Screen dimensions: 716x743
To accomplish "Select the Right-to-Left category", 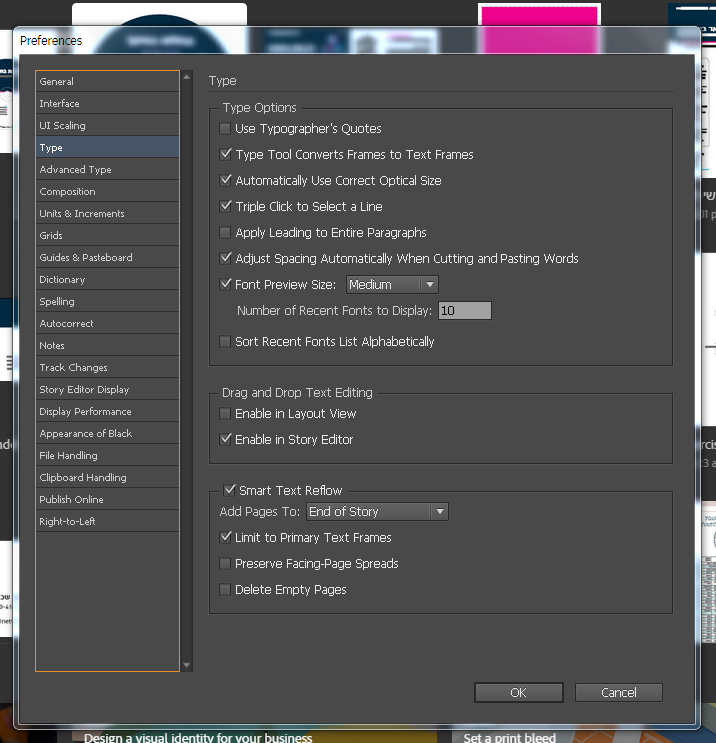I will pos(108,521).
